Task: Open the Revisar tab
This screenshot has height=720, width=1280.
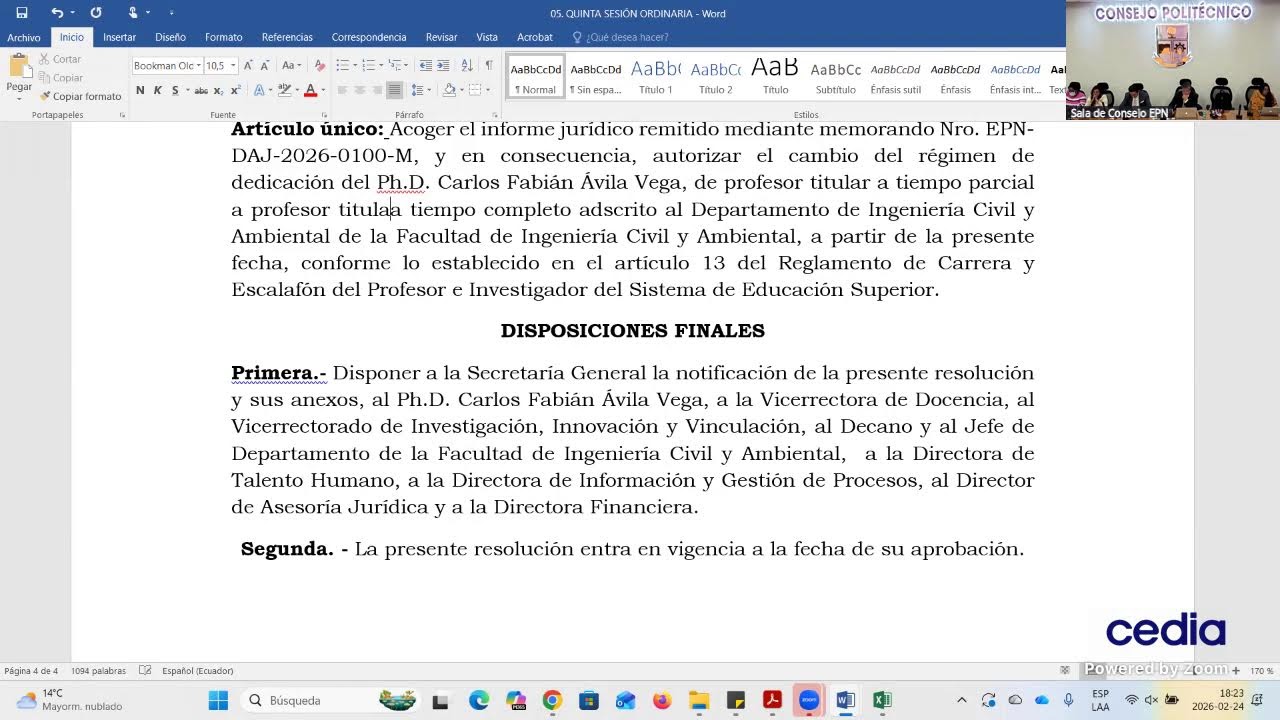Action: point(441,37)
